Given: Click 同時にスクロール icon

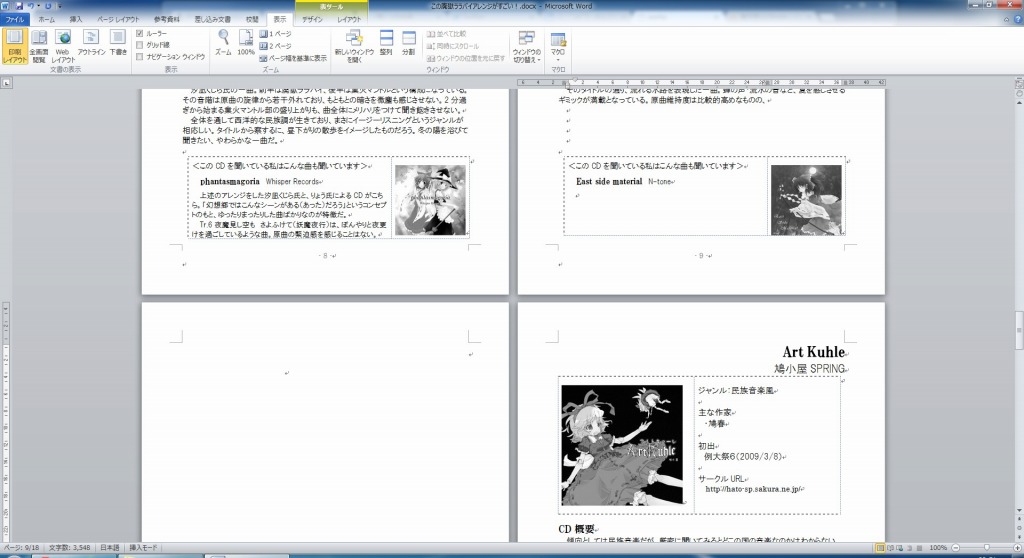Looking at the screenshot, I should 431,46.
